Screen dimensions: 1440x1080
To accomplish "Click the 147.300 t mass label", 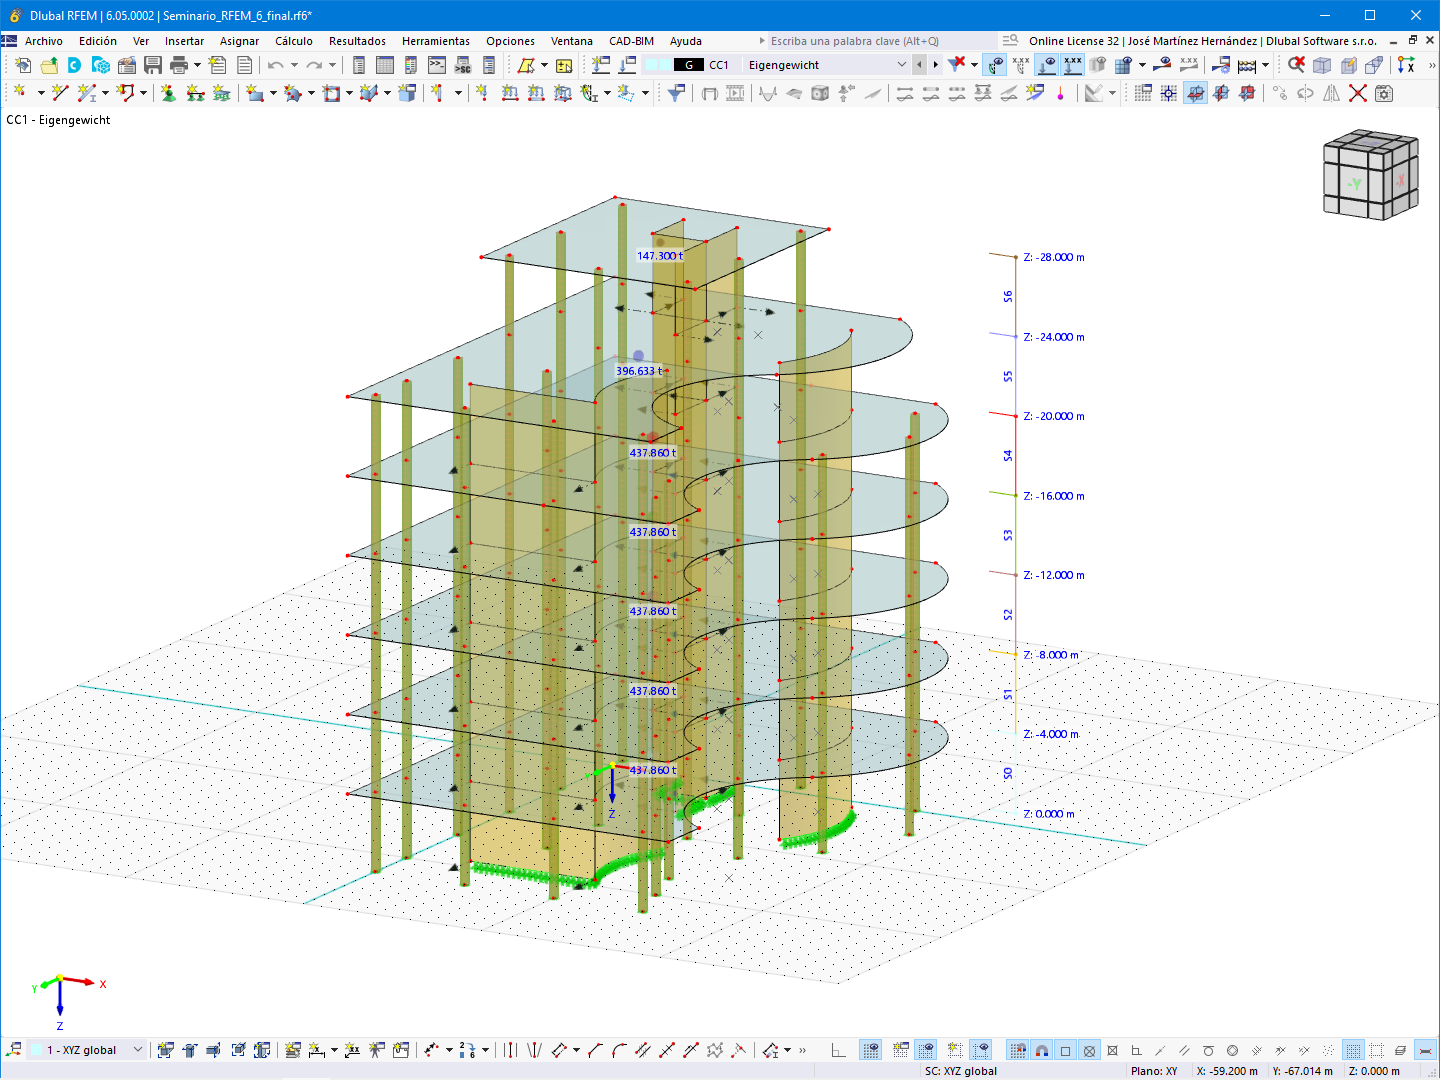I will point(660,256).
